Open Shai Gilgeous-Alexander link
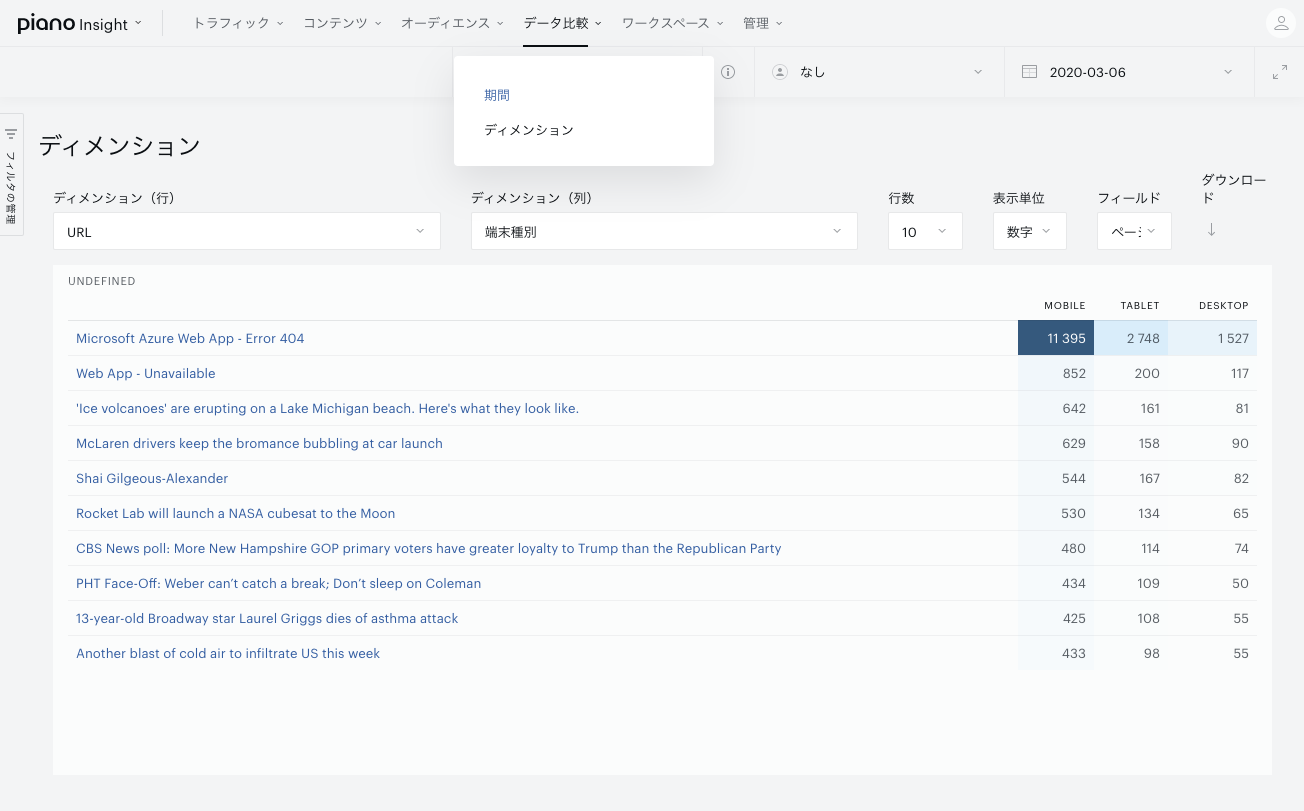Screen dimensions: 1304x811 pos(152,478)
